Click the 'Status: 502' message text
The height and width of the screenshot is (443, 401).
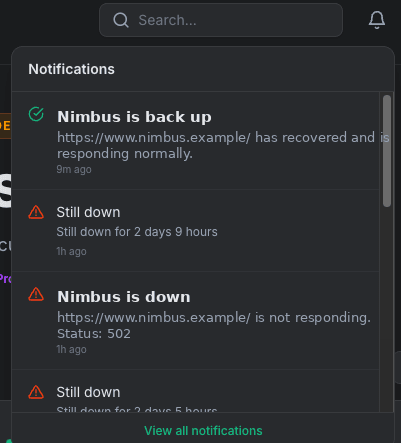[94, 334]
